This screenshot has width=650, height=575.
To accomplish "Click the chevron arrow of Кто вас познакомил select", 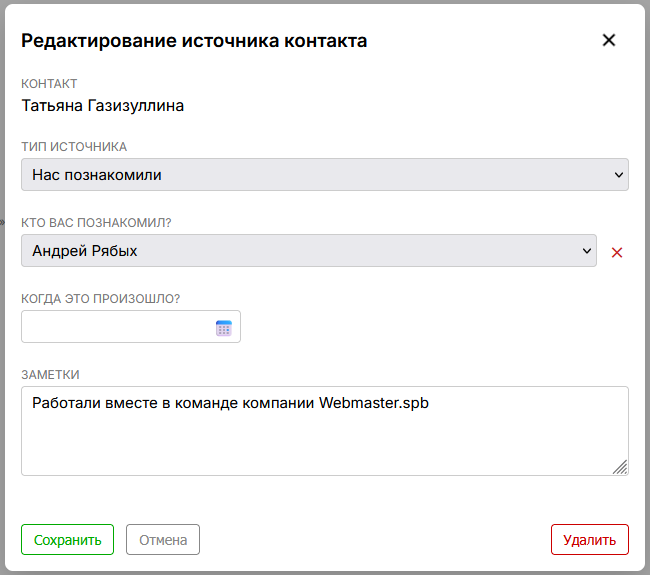I will 586,251.
